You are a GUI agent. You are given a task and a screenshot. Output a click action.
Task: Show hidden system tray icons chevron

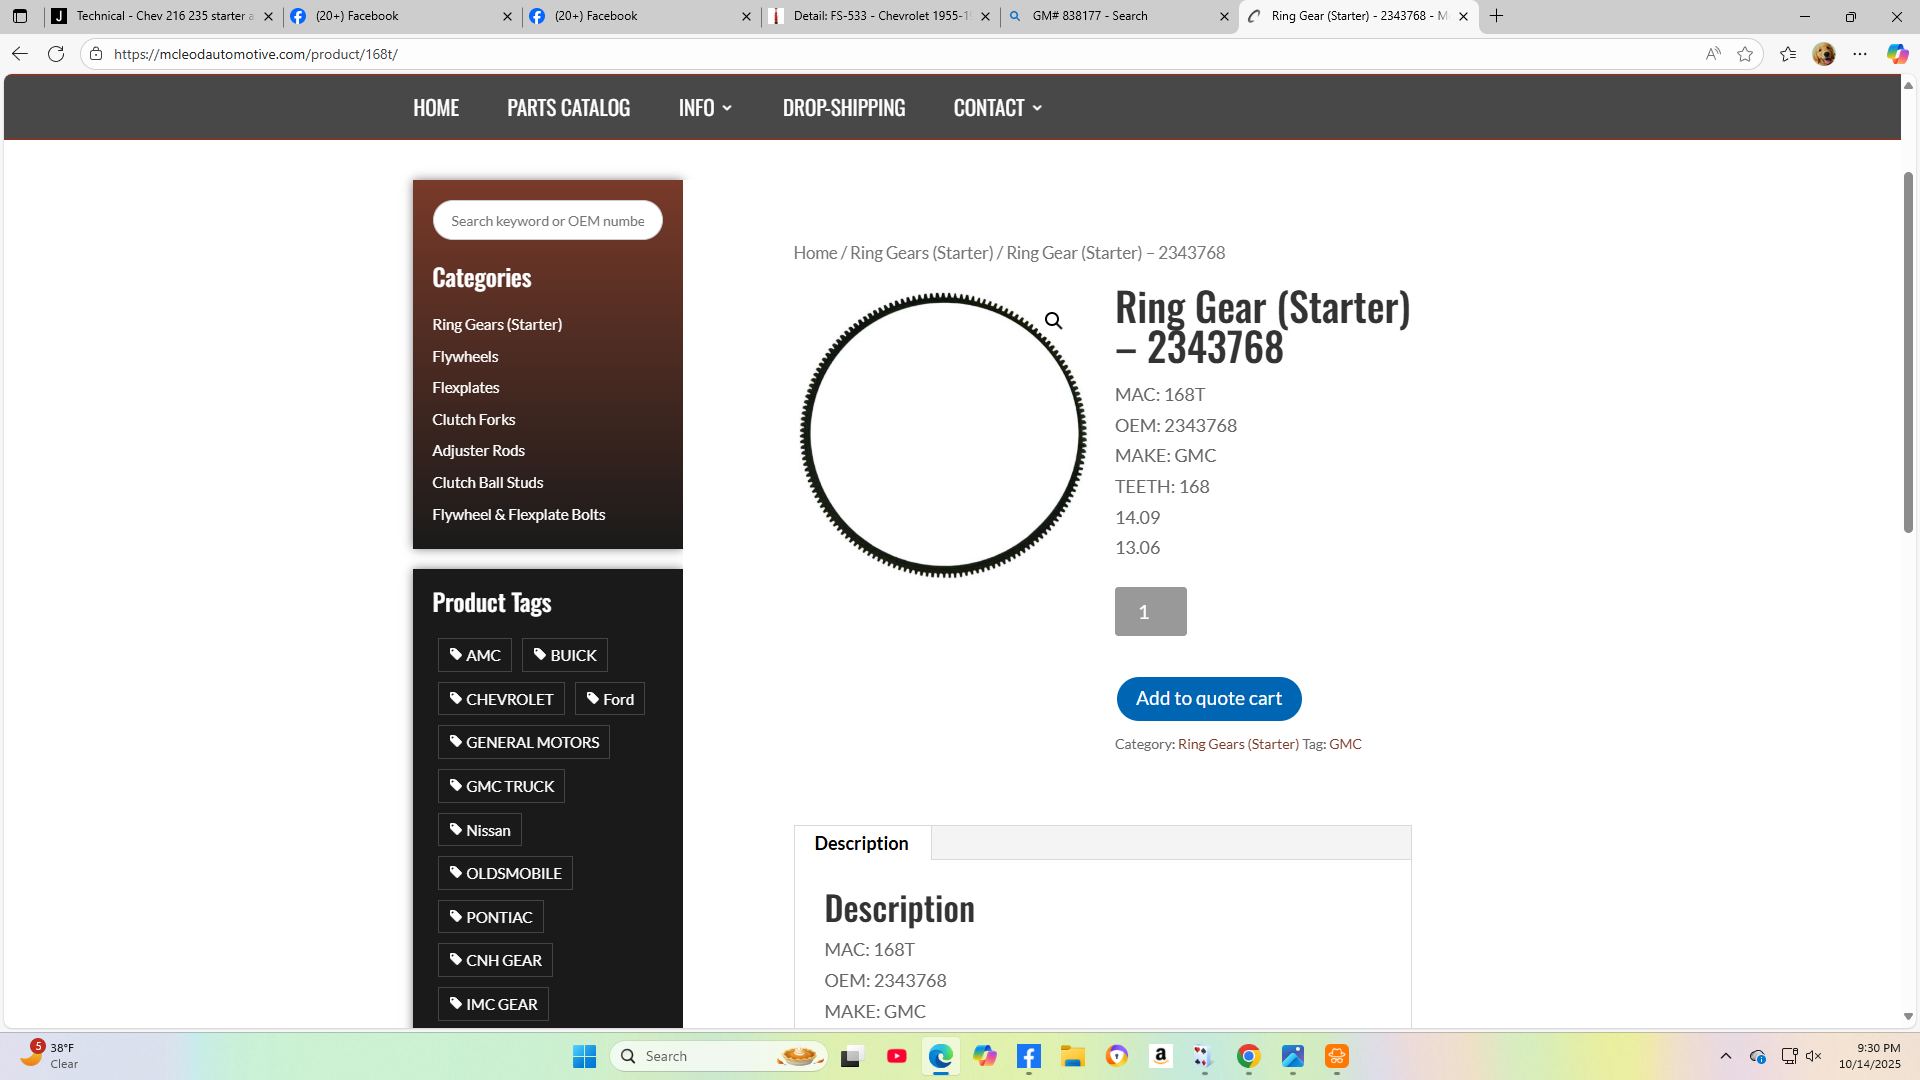pyautogui.click(x=1725, y=1056)
